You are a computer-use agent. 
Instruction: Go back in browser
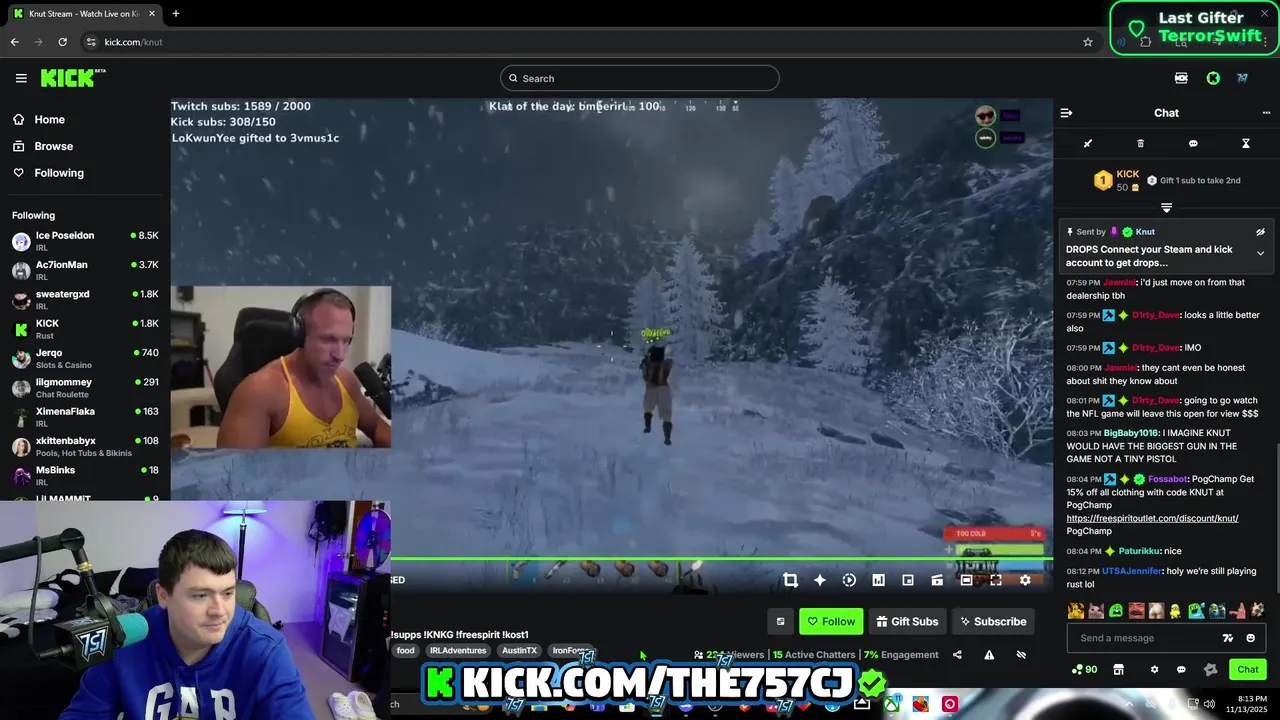pyautogui.click(x=14, y=42)
